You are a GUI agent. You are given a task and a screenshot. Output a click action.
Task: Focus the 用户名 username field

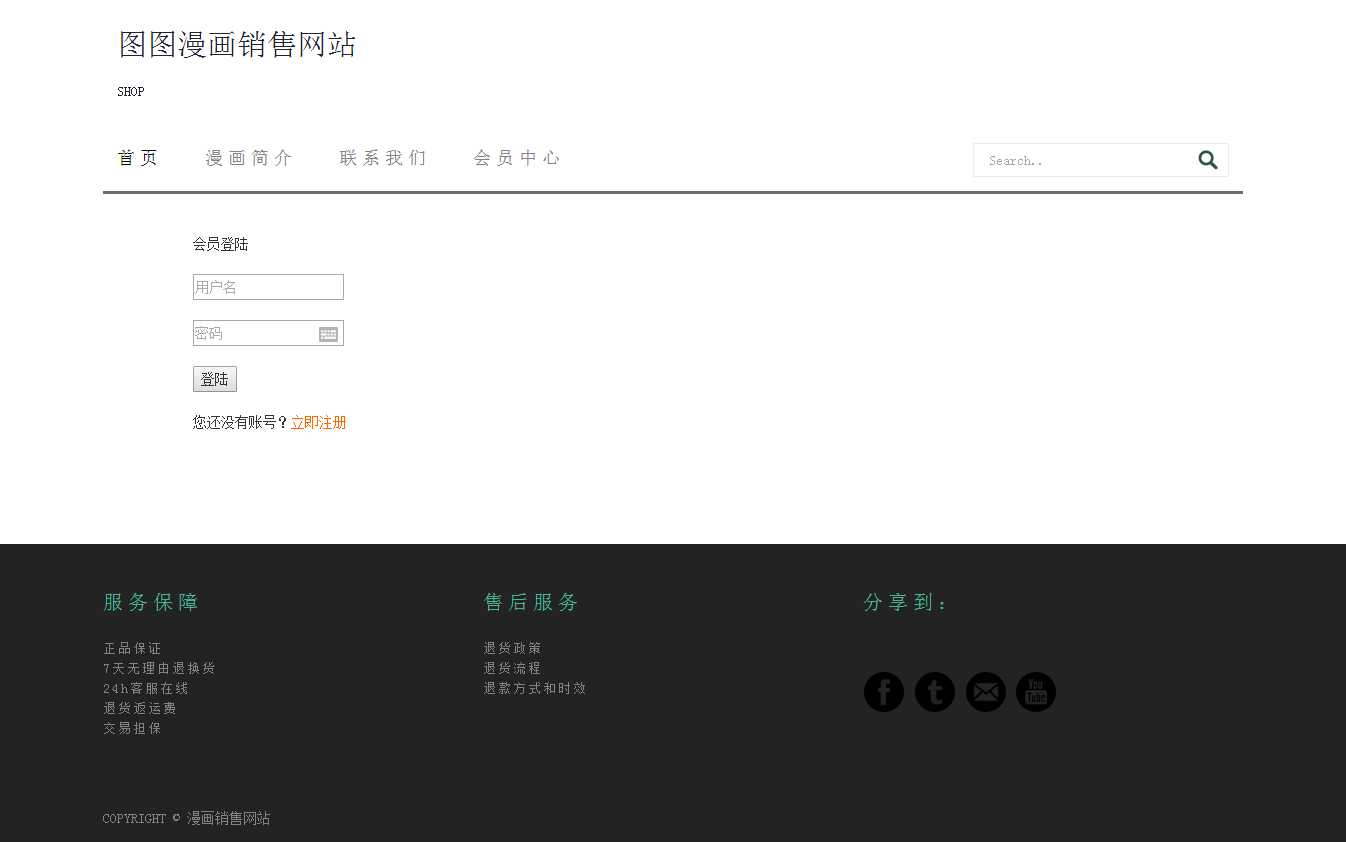point(268,287)
